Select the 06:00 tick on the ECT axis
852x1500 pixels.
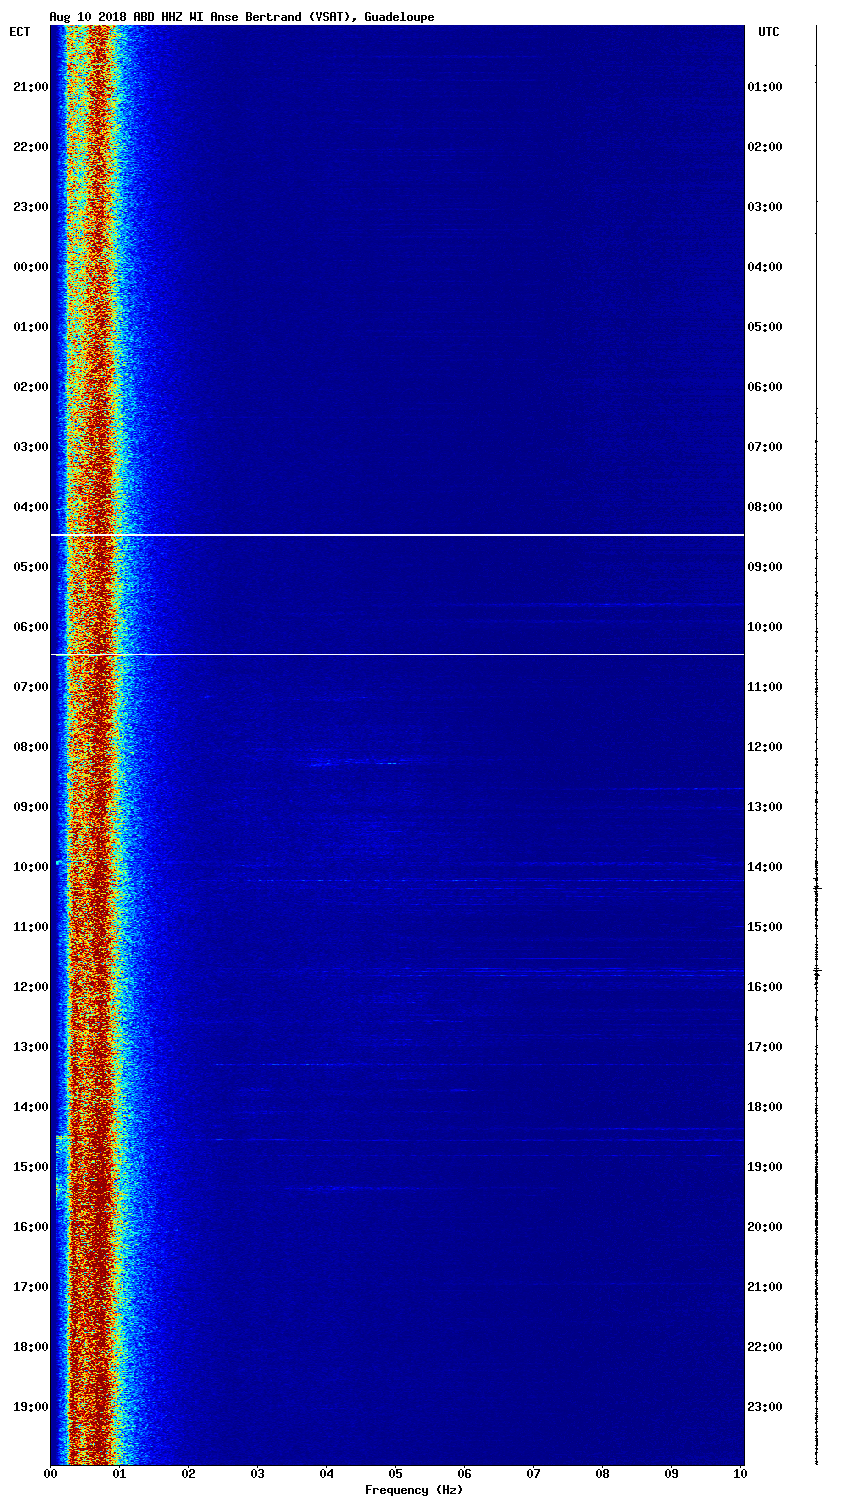click(x=30, y=627)
